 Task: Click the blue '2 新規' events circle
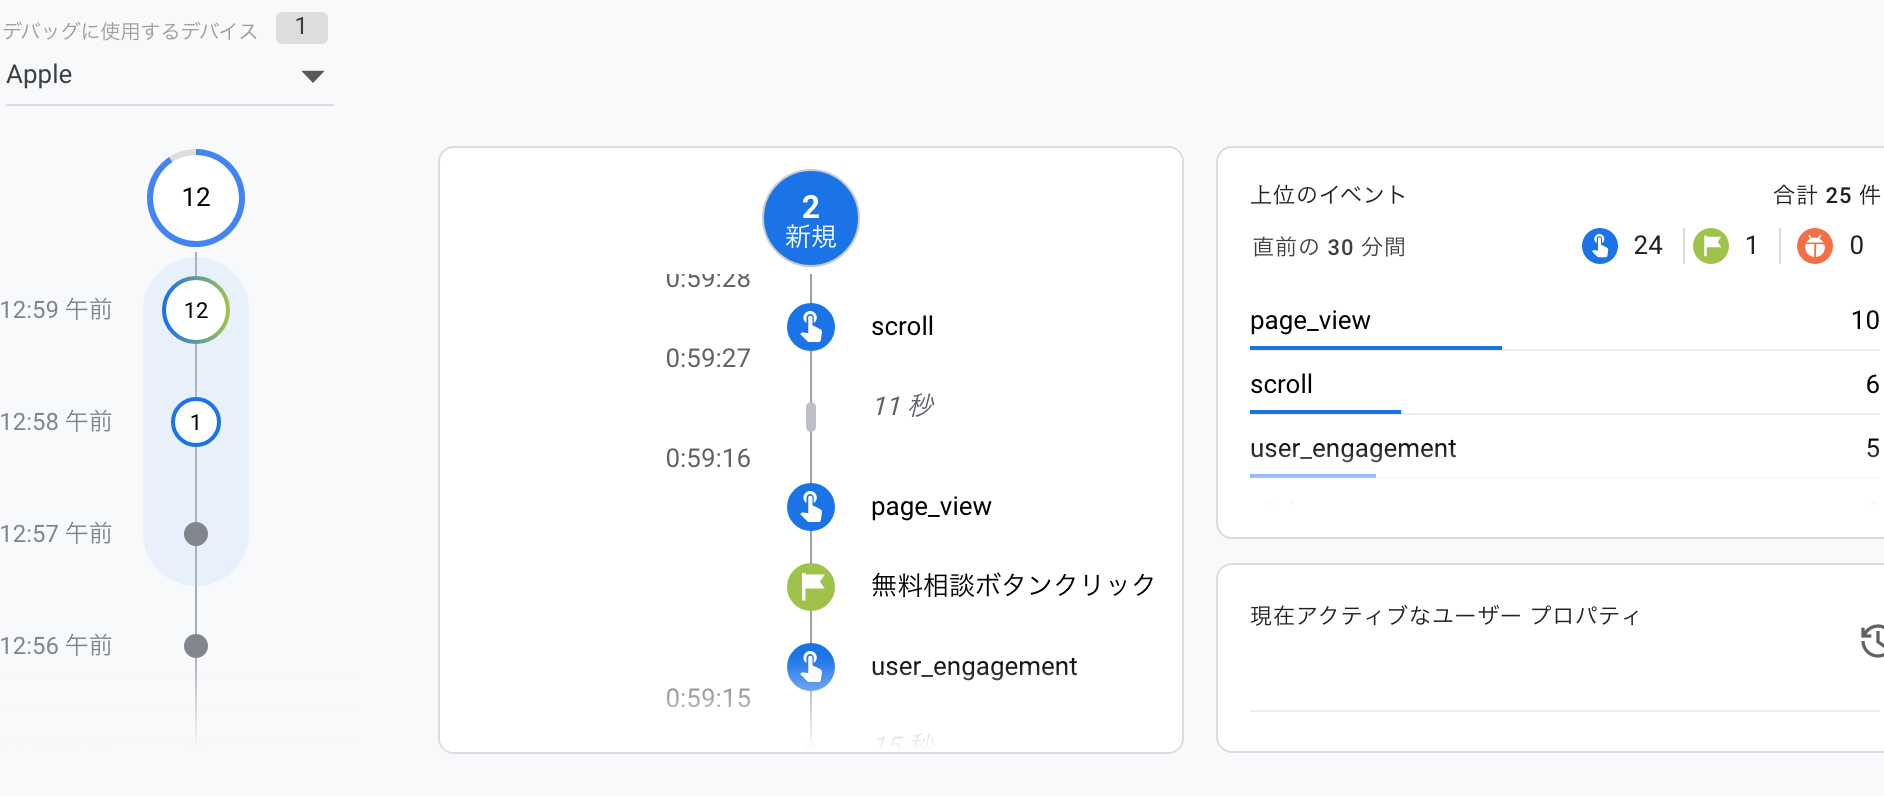point(810,219)
